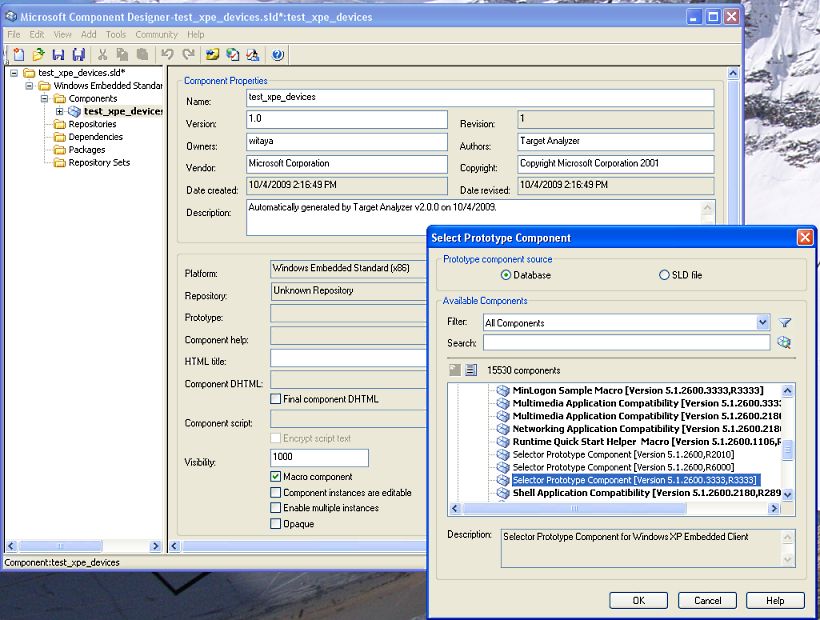Viewport: 820px width, 620px height.
Task: Click the component list vertical scrollbar thumb
Action: click(788, 451)
